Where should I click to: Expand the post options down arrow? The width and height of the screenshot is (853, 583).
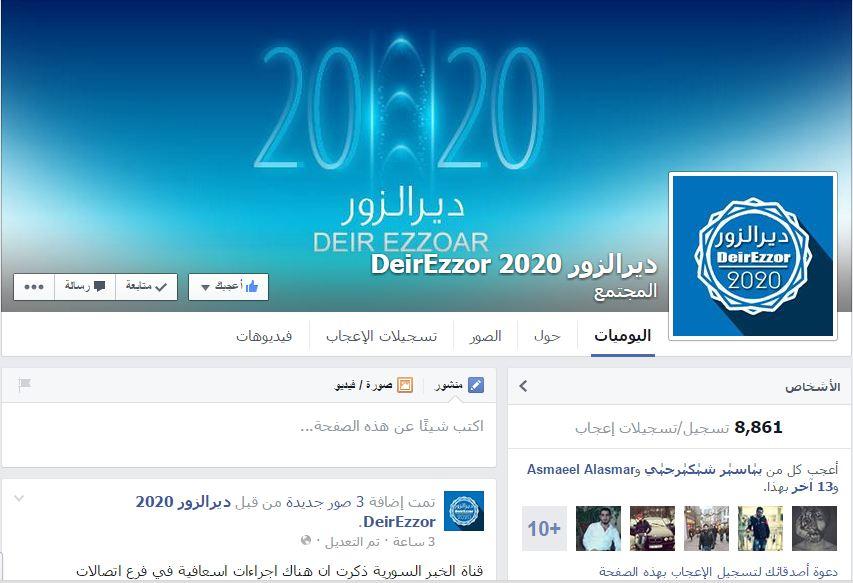[x=19, y=498]
